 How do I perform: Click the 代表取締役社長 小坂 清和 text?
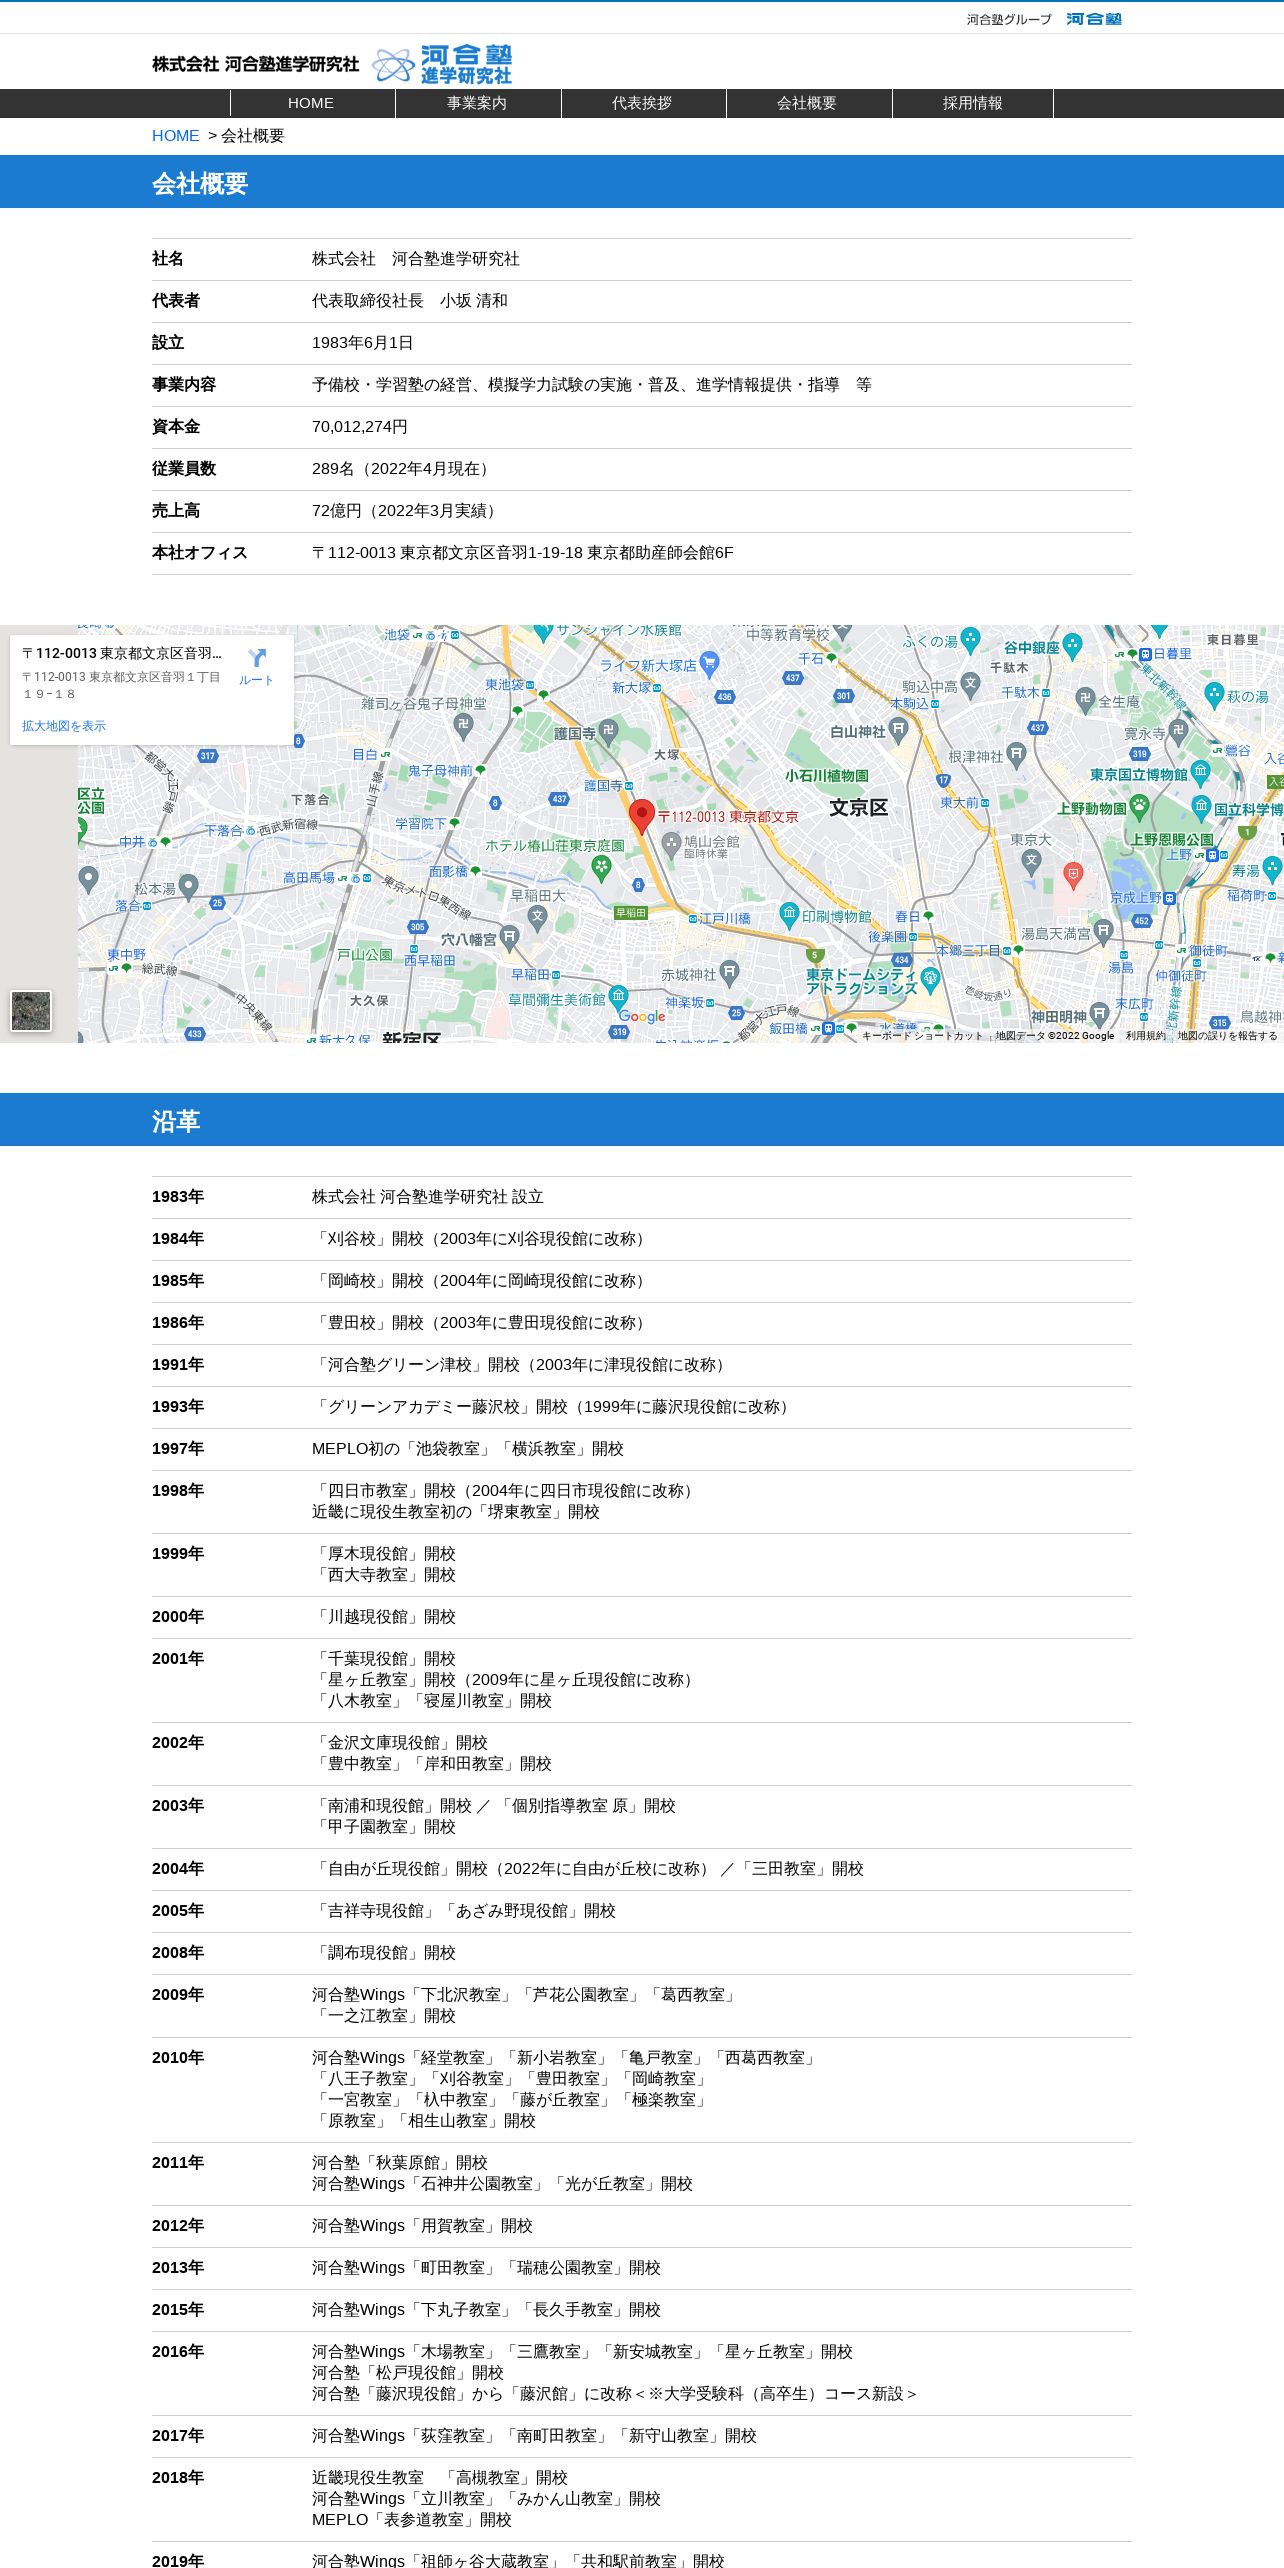pos(410,301)
